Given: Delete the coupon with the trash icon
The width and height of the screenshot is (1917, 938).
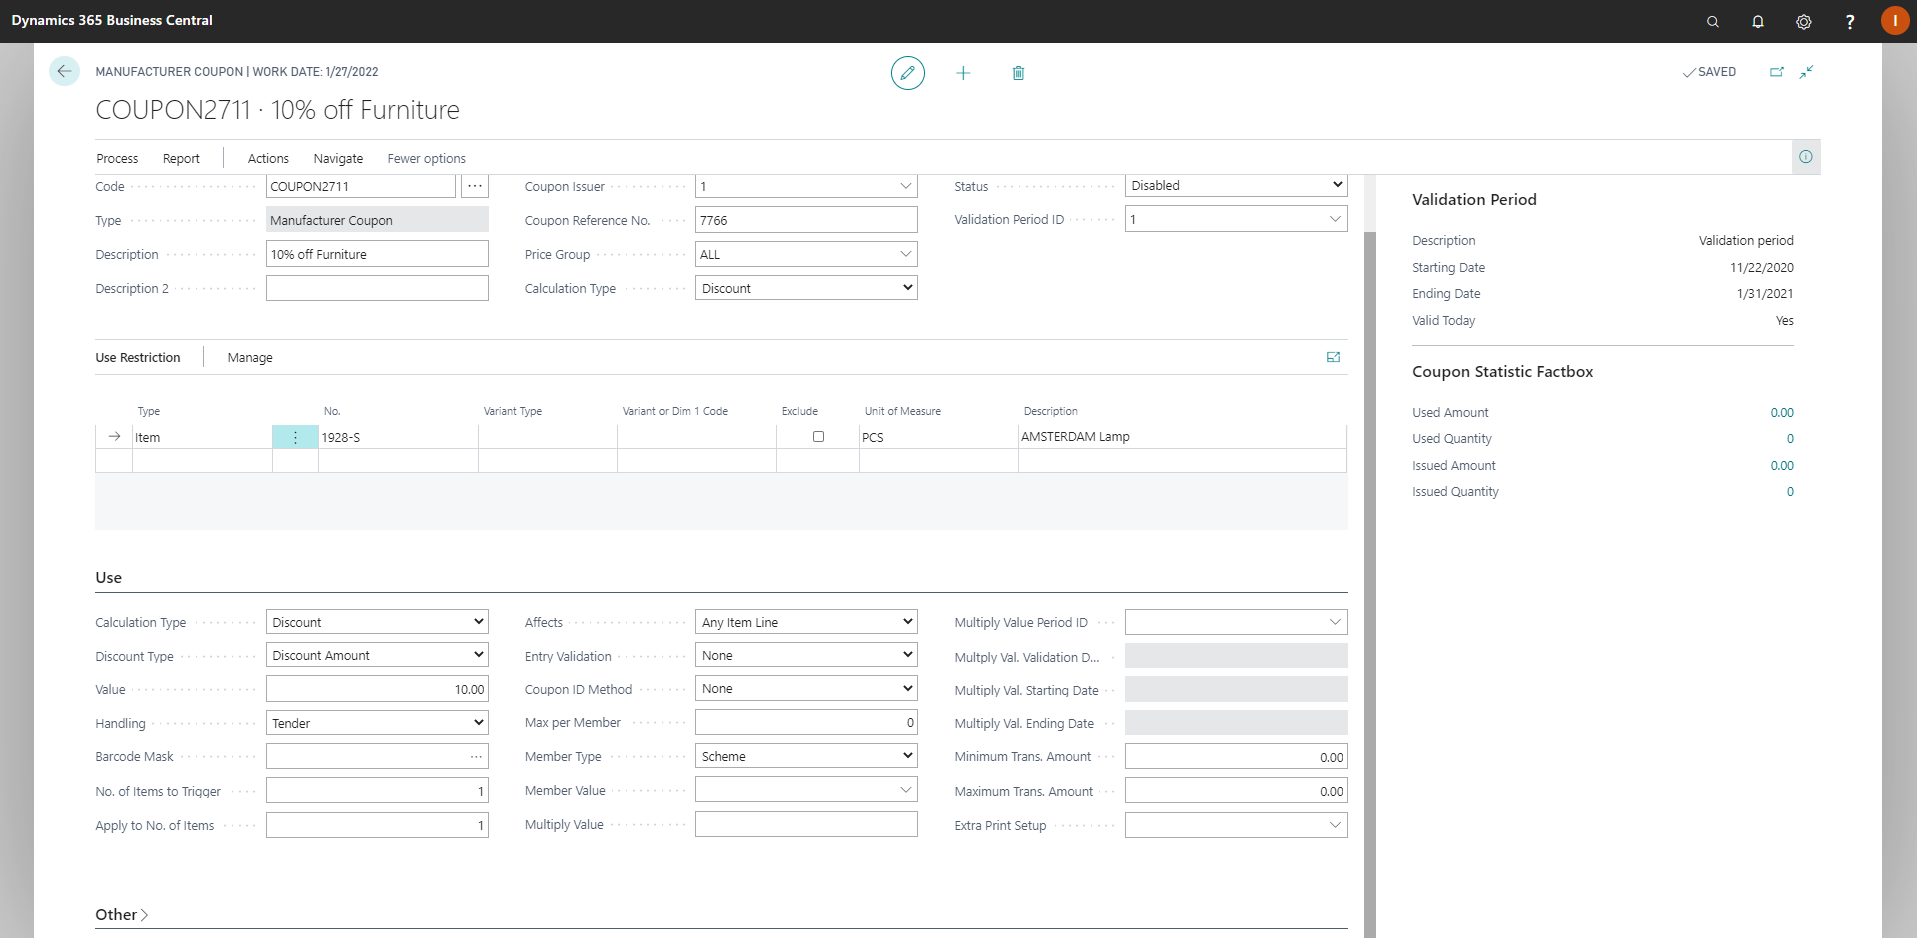Looking at the screenshot, I should [x=1018, y=73].
